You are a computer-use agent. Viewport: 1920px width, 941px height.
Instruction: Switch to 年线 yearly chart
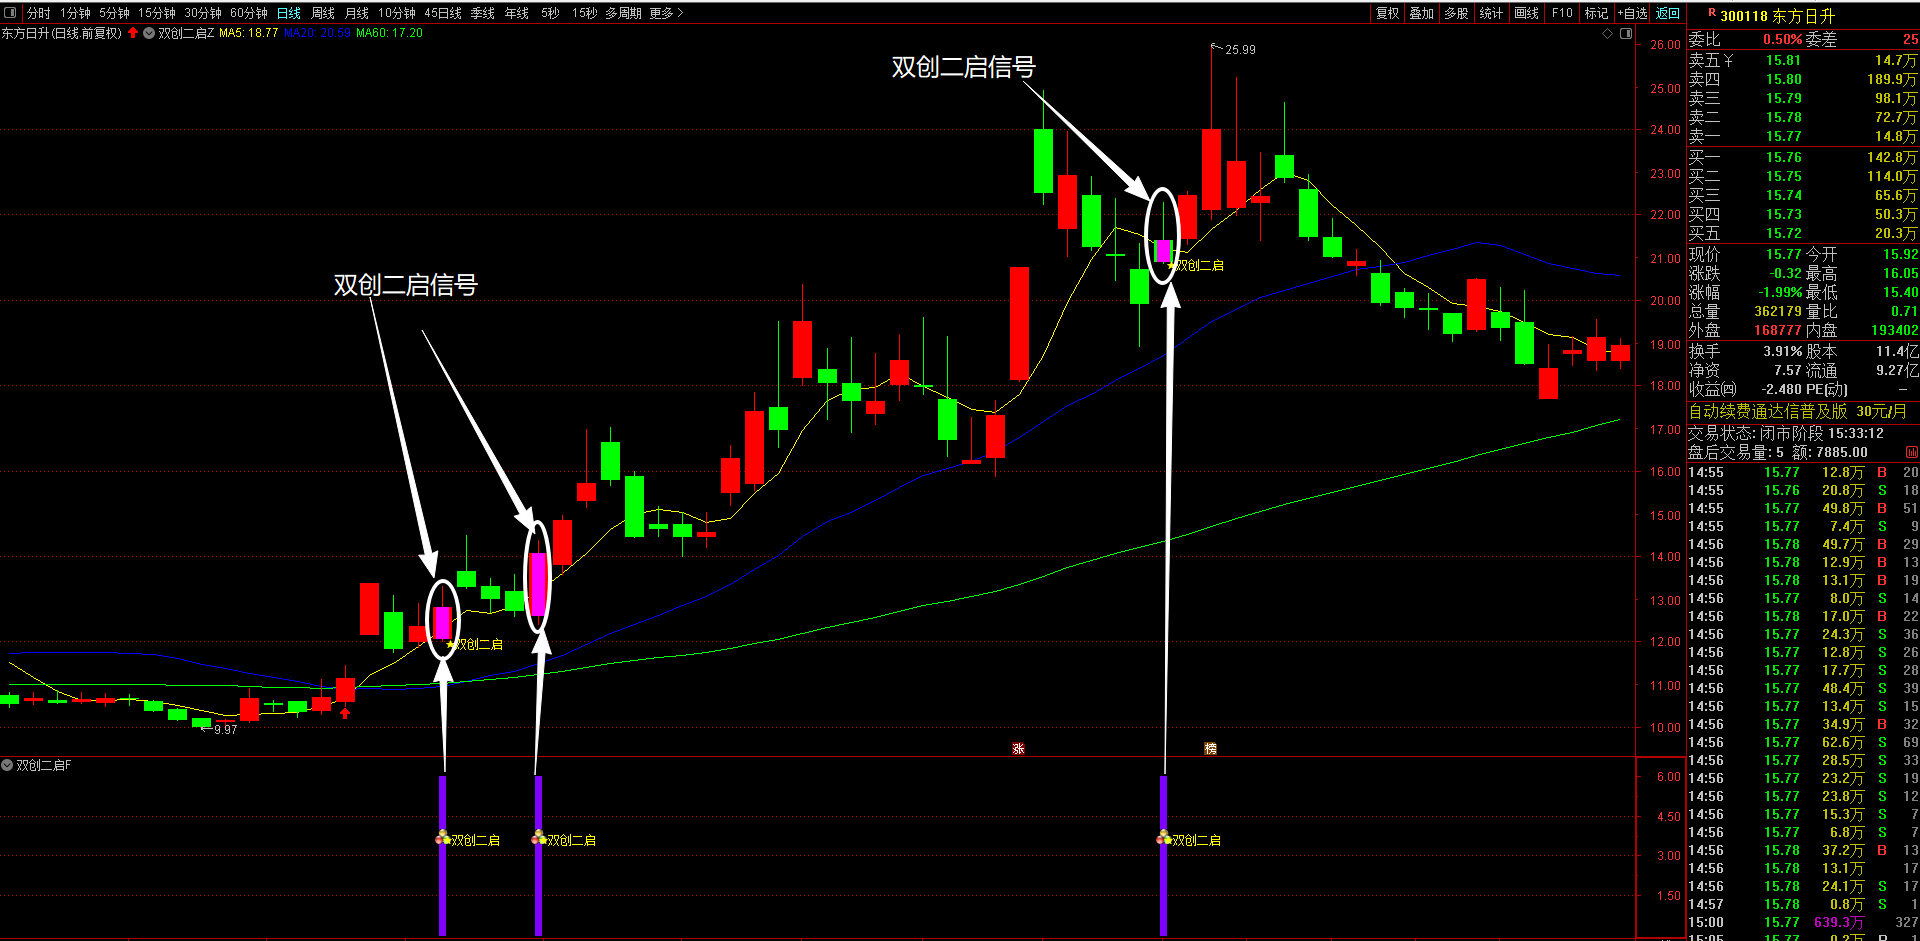[x=517, y=13]
